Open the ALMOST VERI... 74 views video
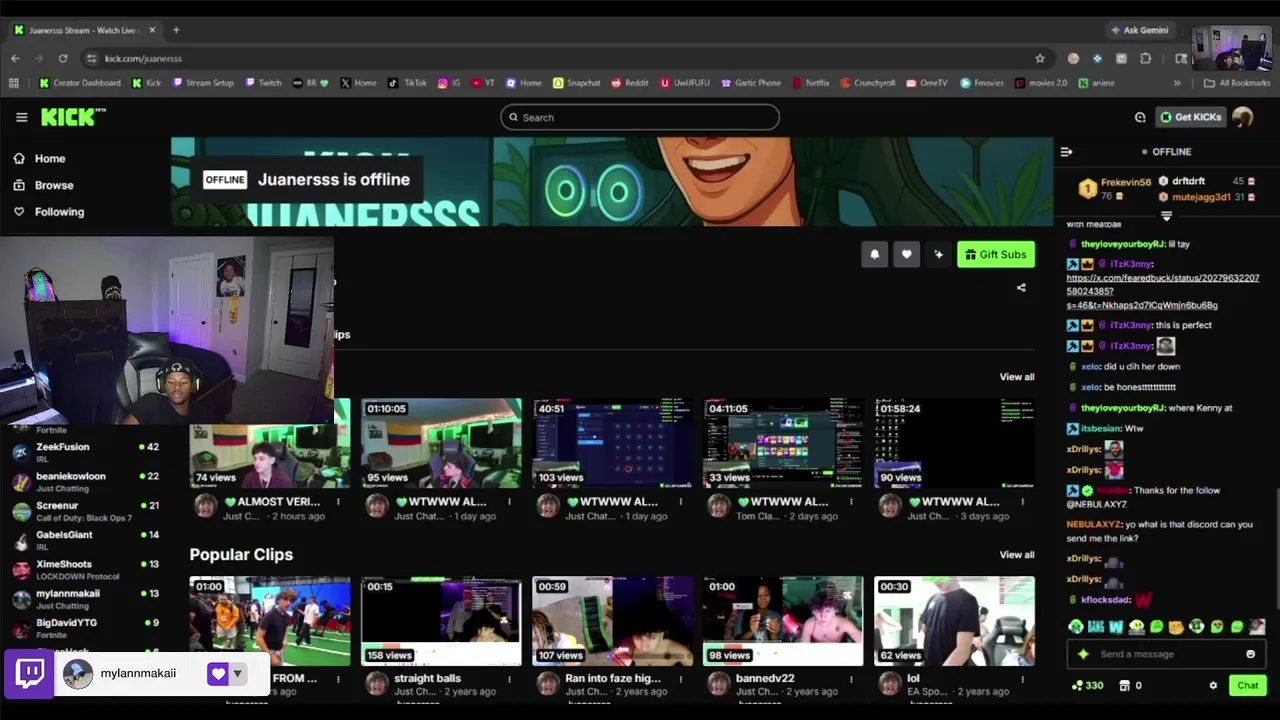The image size is (1280, 720). click(270, 443)
